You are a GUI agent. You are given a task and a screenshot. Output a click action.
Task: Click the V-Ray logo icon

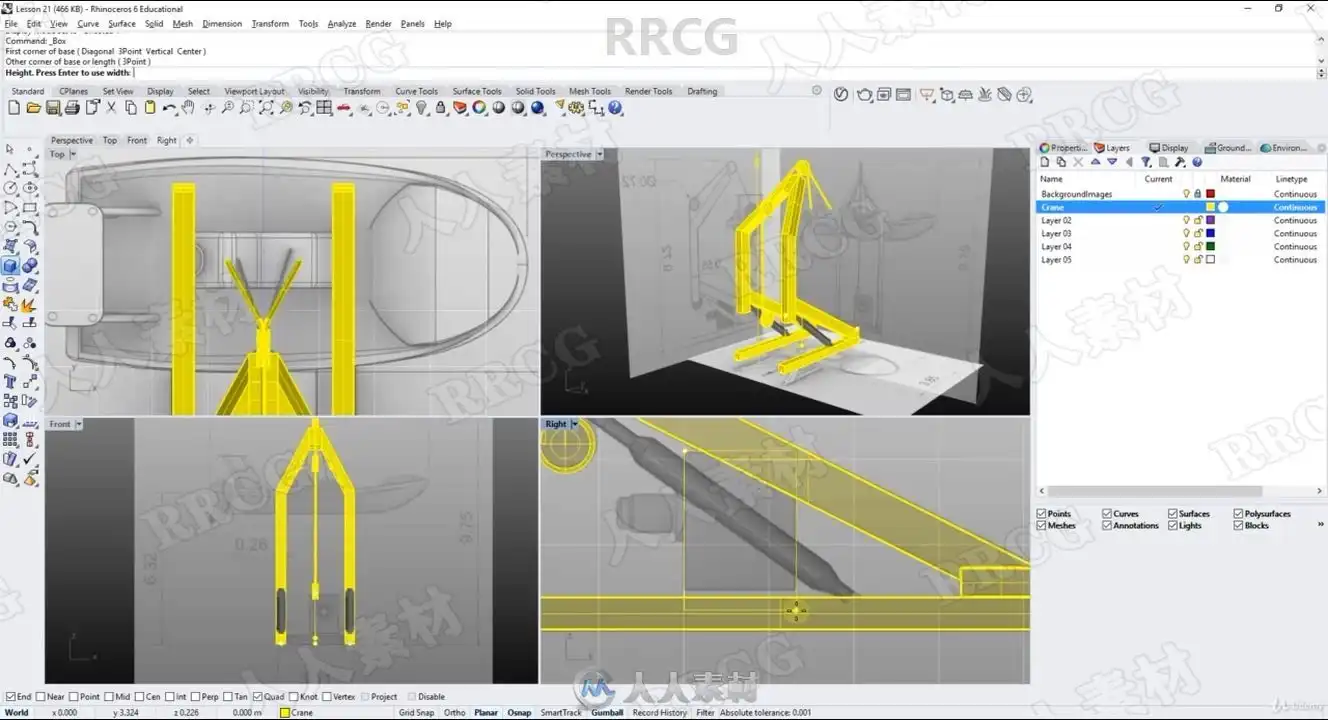click(x=841, y=95)
